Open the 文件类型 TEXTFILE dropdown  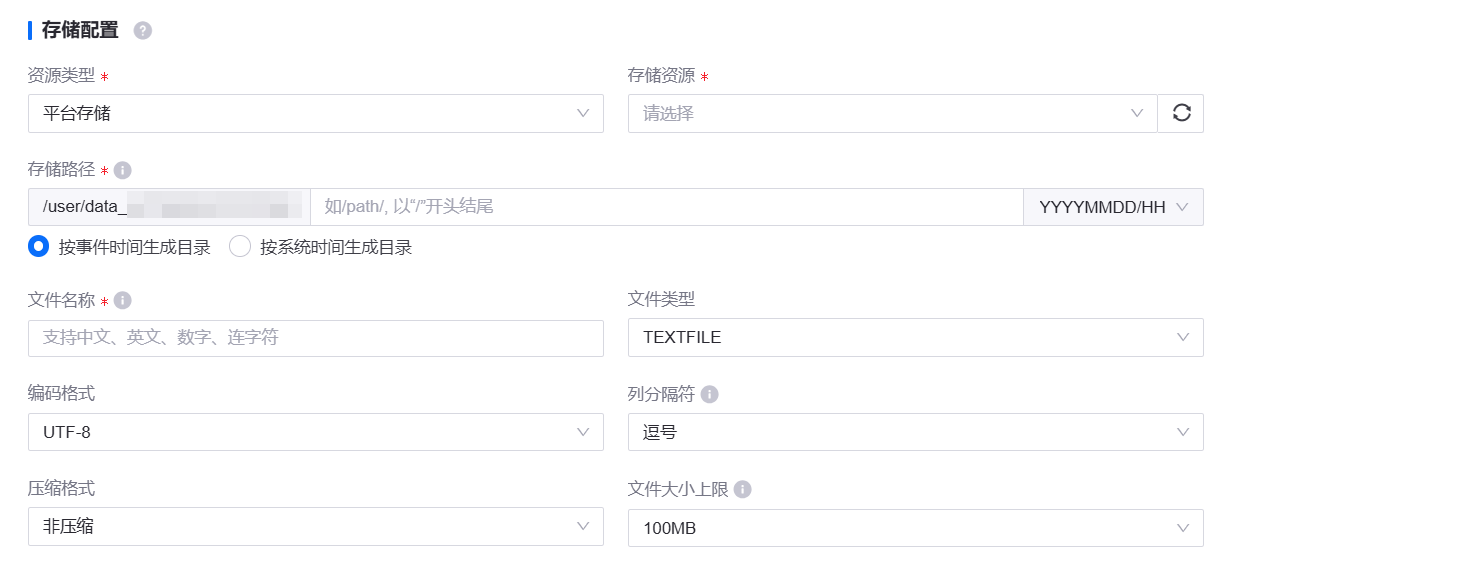pyautogui.click(x=915, y=337)
